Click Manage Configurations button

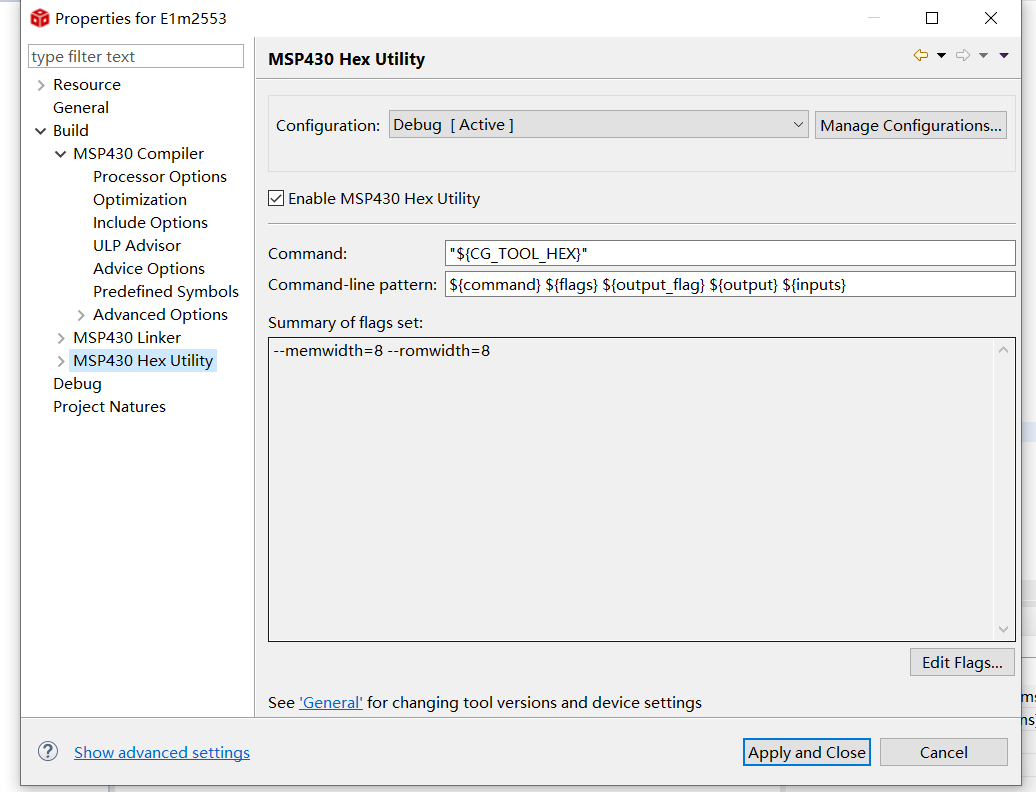coord(910,125)
